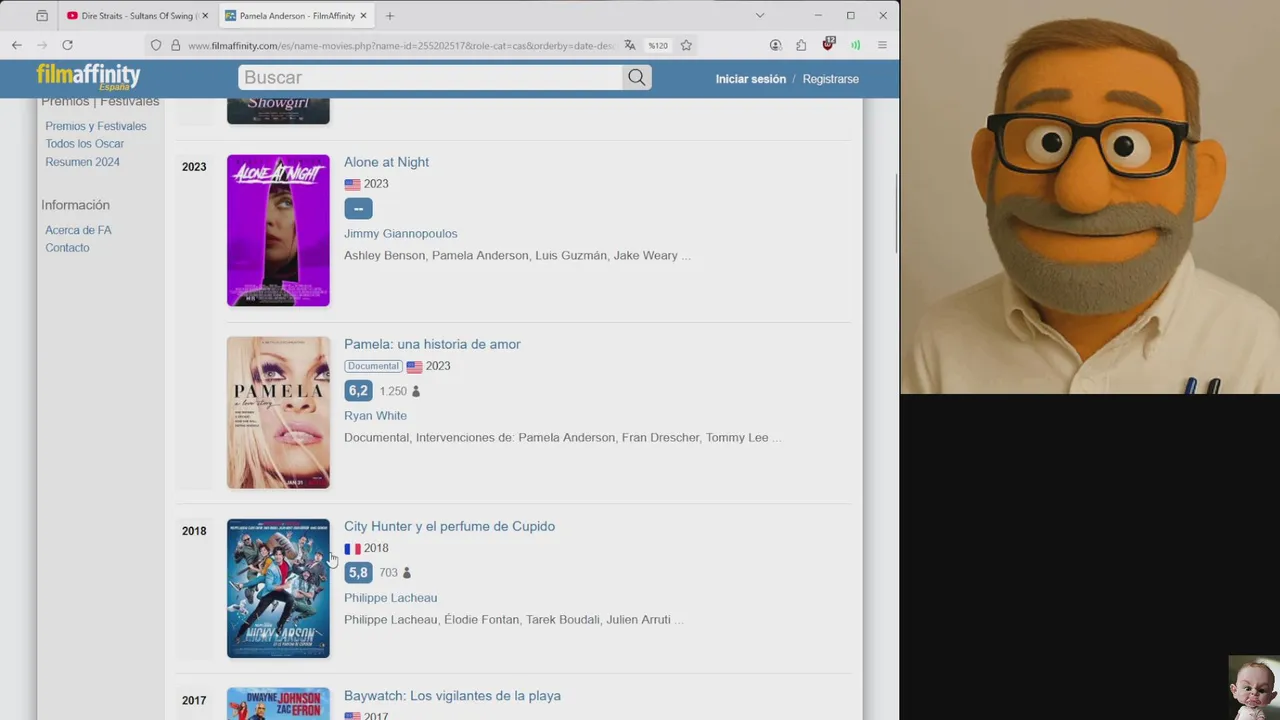View site security padlock info

pyautogui.click(x=176, y=45)
